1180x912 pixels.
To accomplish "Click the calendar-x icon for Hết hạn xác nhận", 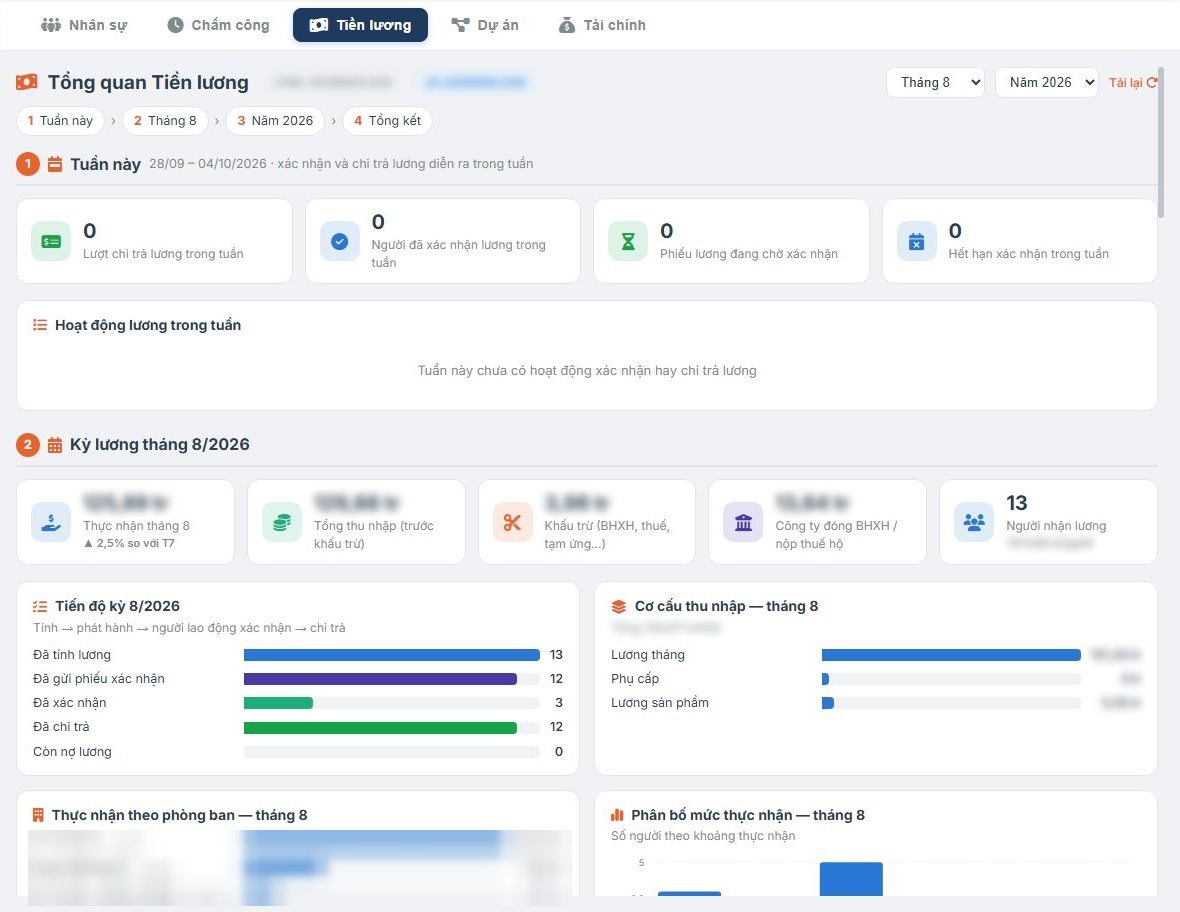I will point(917,242).
